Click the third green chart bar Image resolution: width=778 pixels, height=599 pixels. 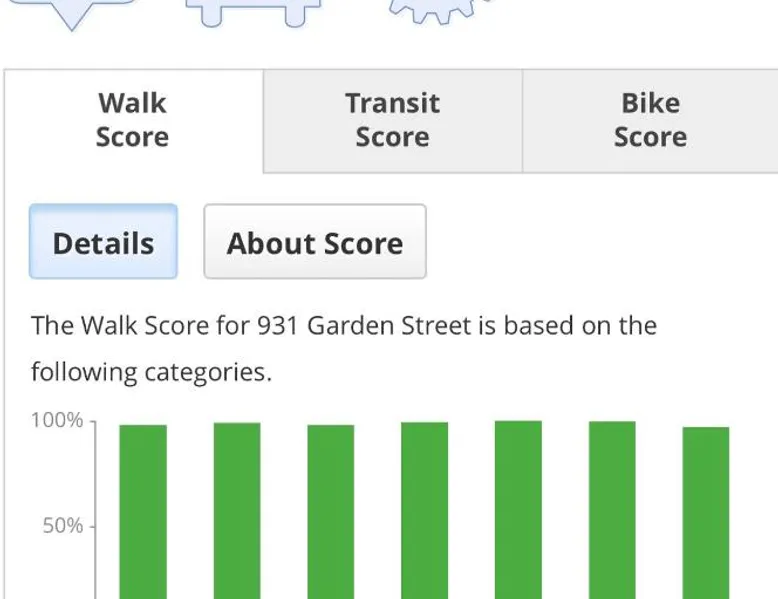pyautogui.click(x=330, y=510)
